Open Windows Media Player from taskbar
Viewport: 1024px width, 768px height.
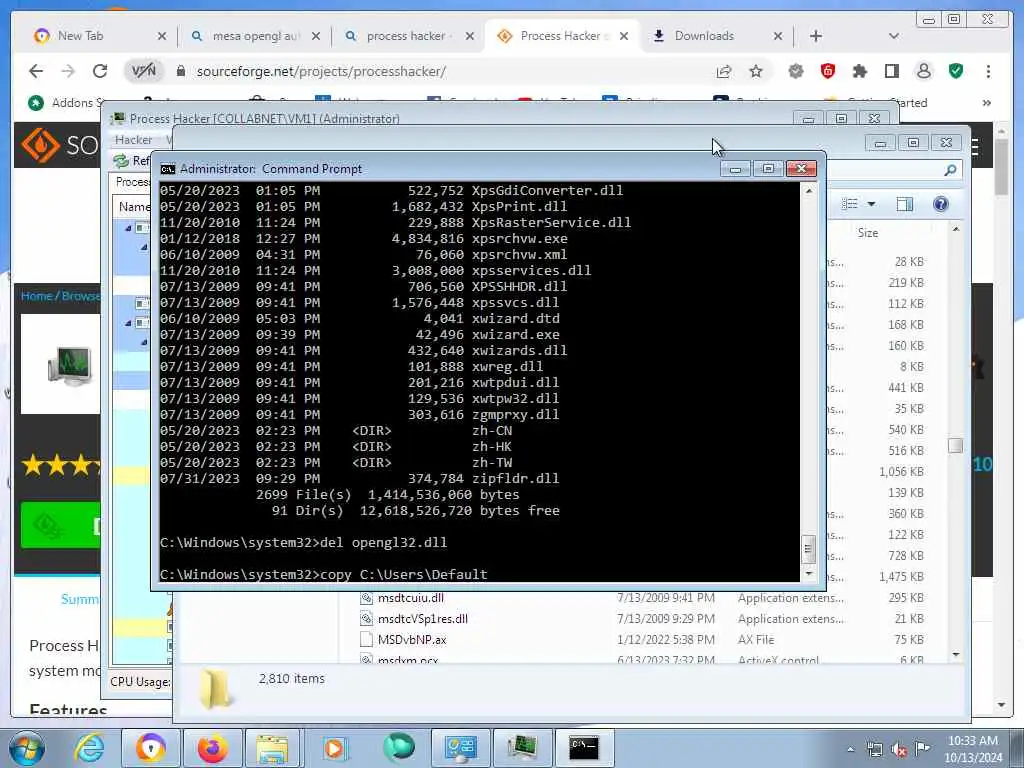click(x=335, y=748)
